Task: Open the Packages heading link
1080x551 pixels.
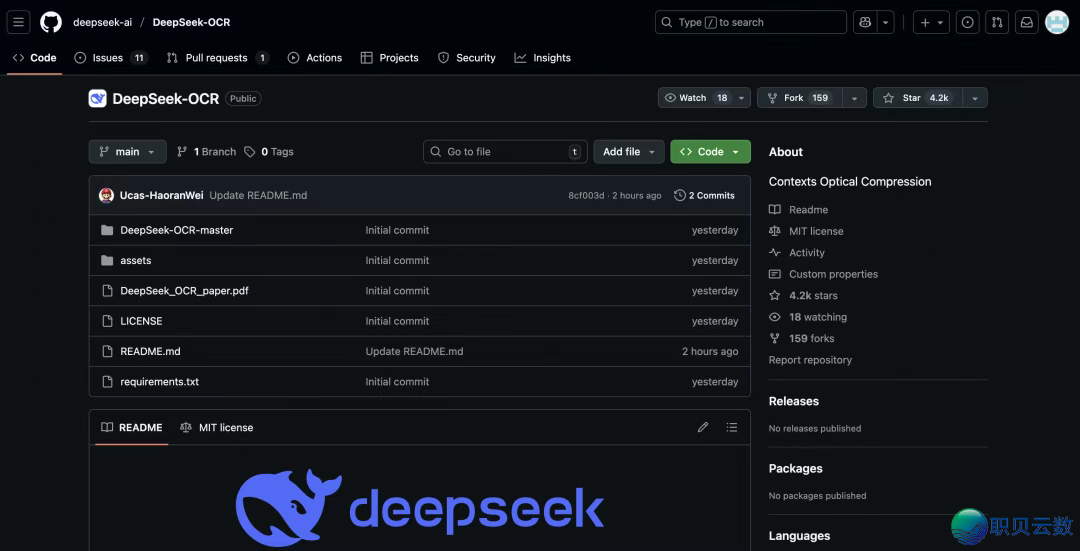Action: point(796,468)
